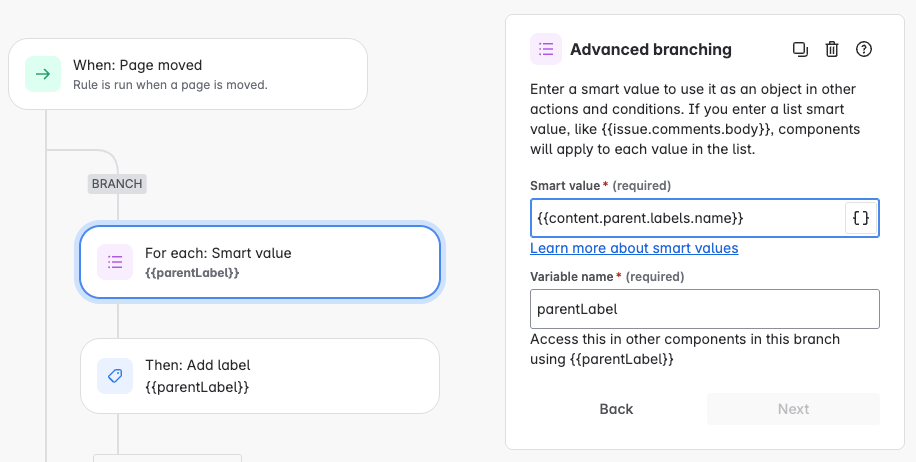Click the Advanced branching header icon
The height and width of the screenshot is (462, 916).
coord(547,49)
